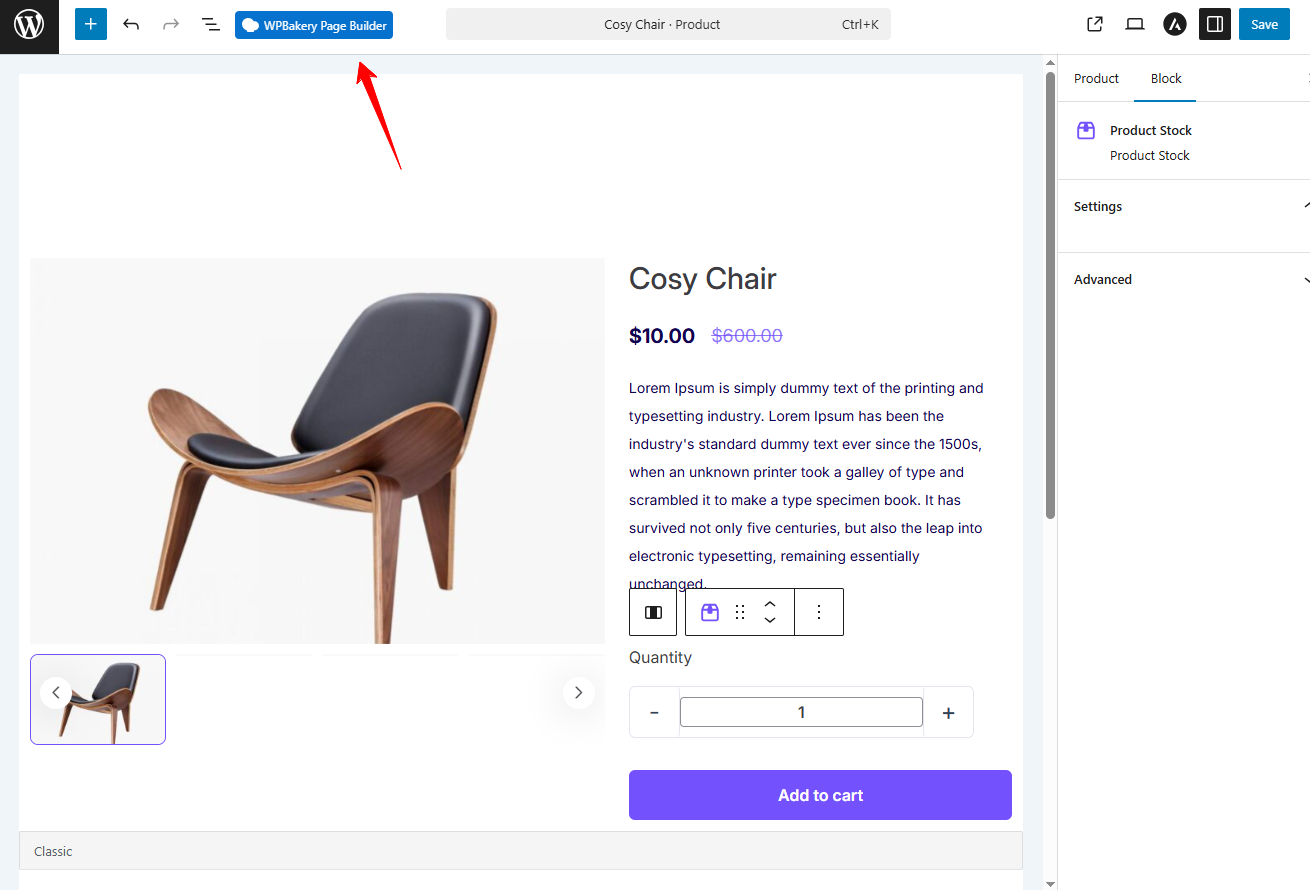This screenshot has width=1310, height=890.
Task: Click the blue Save button
Action: tap(1264, 24)
